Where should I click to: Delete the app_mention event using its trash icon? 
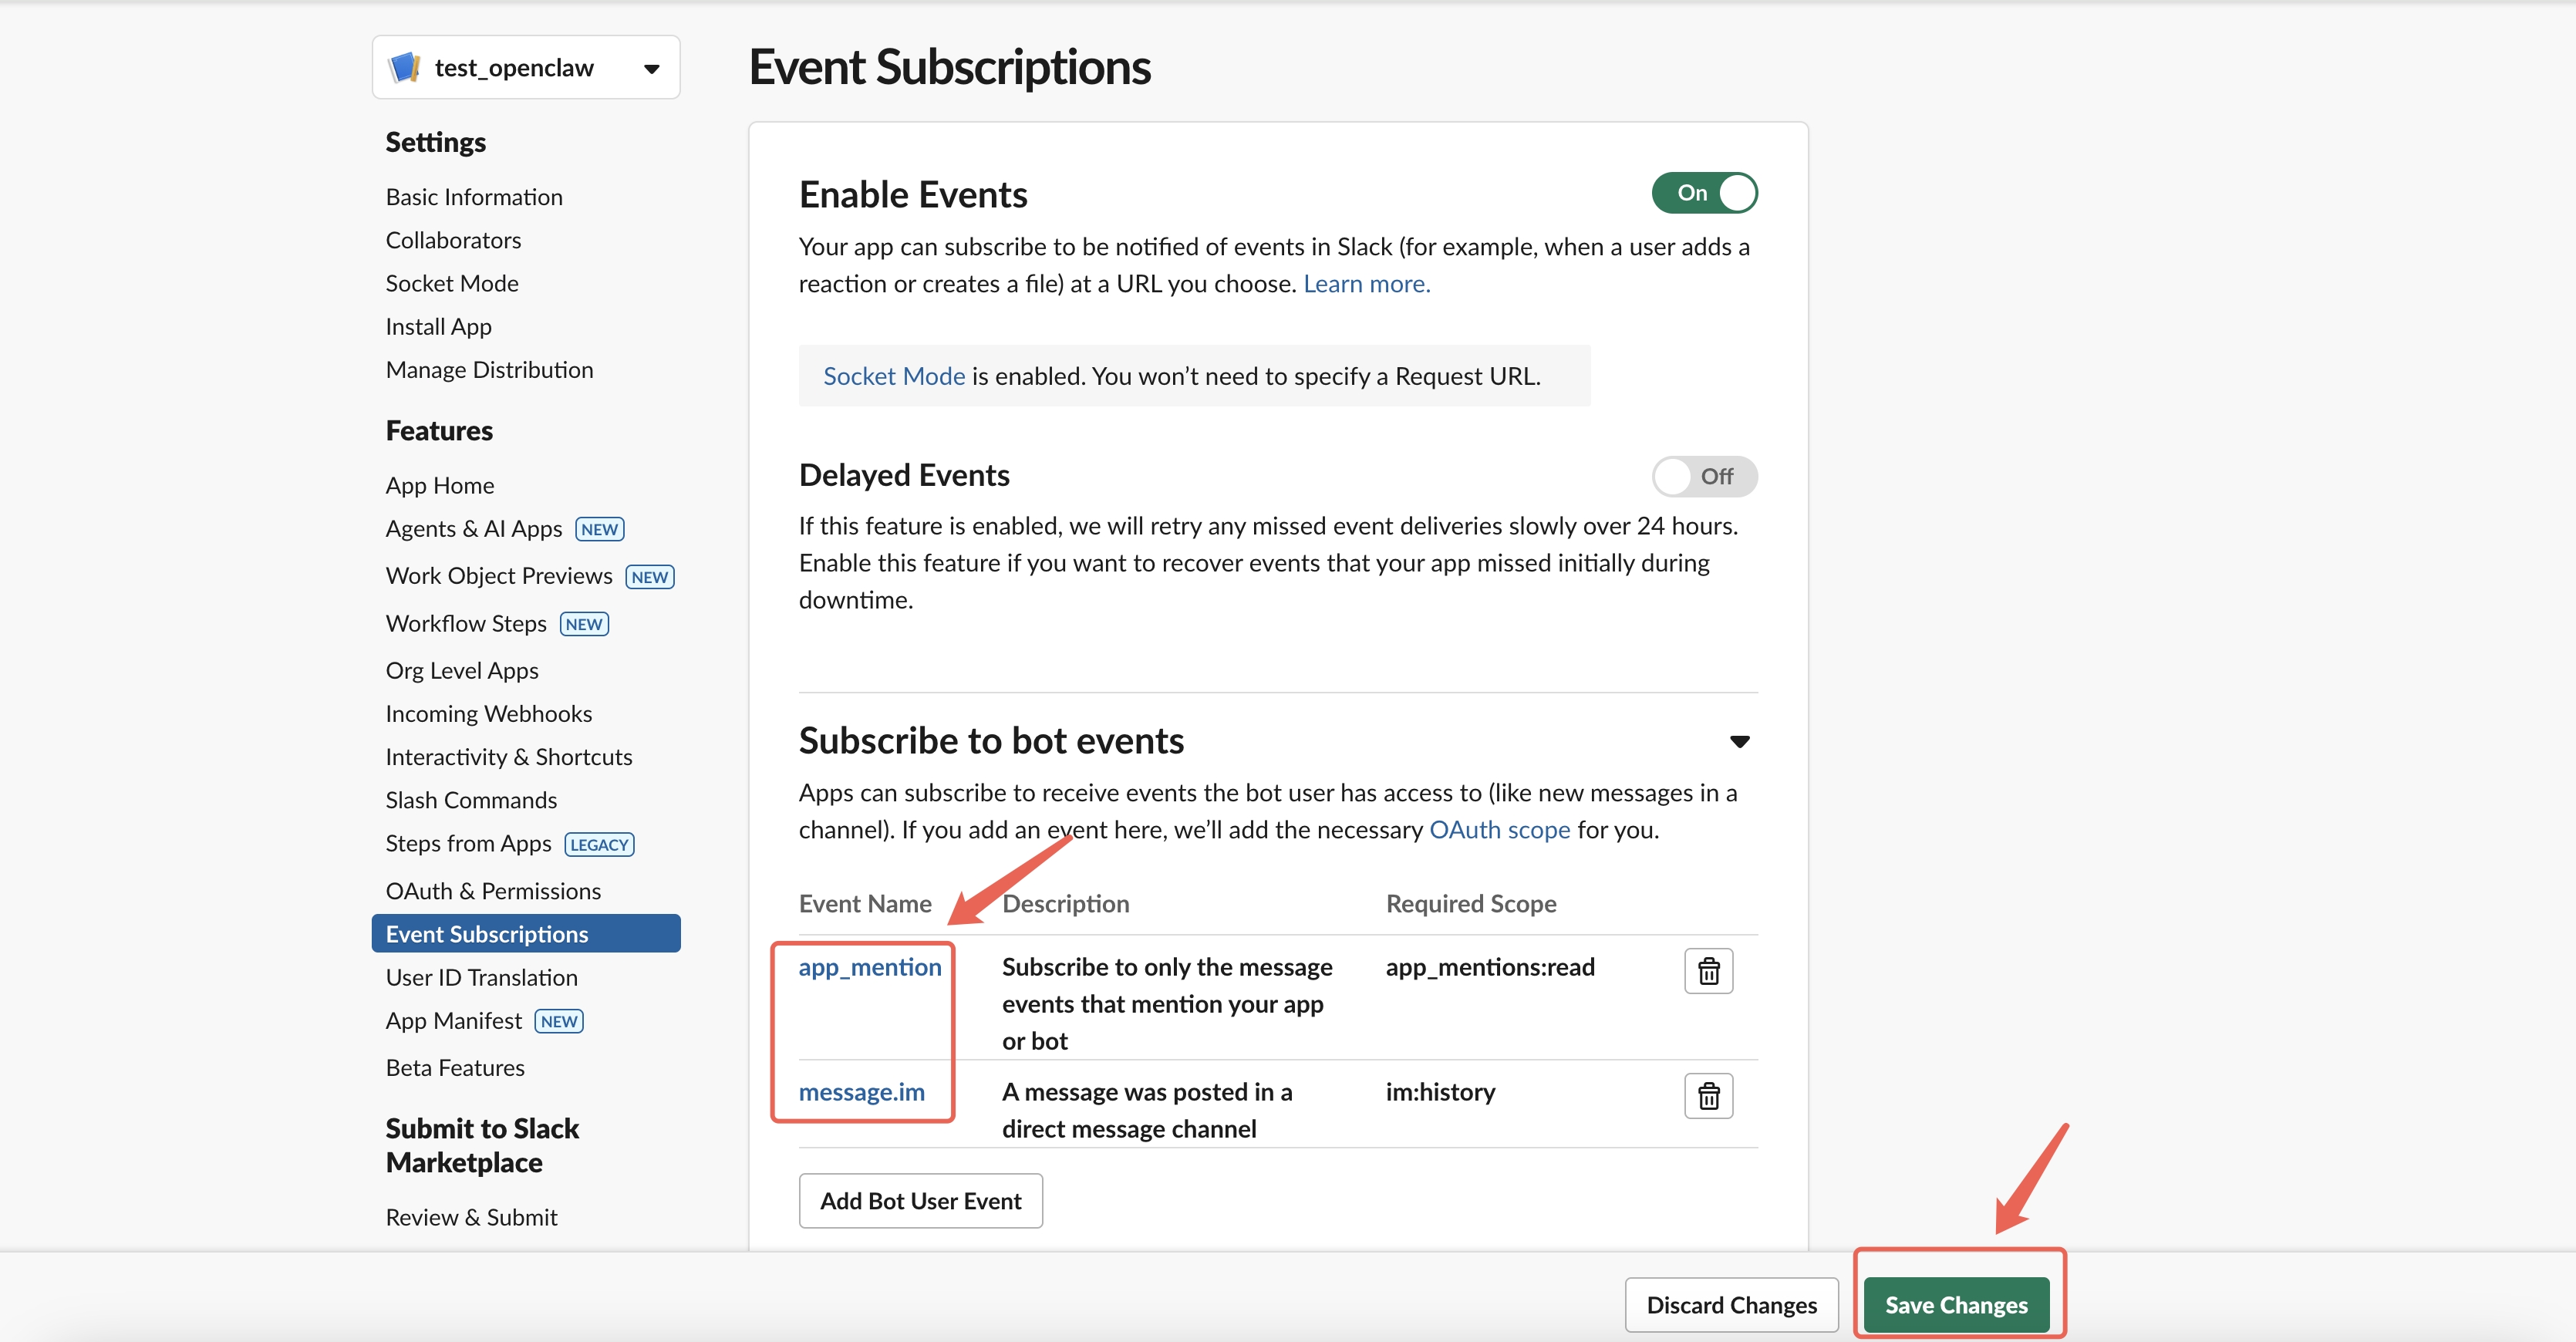click(1708, 970)
